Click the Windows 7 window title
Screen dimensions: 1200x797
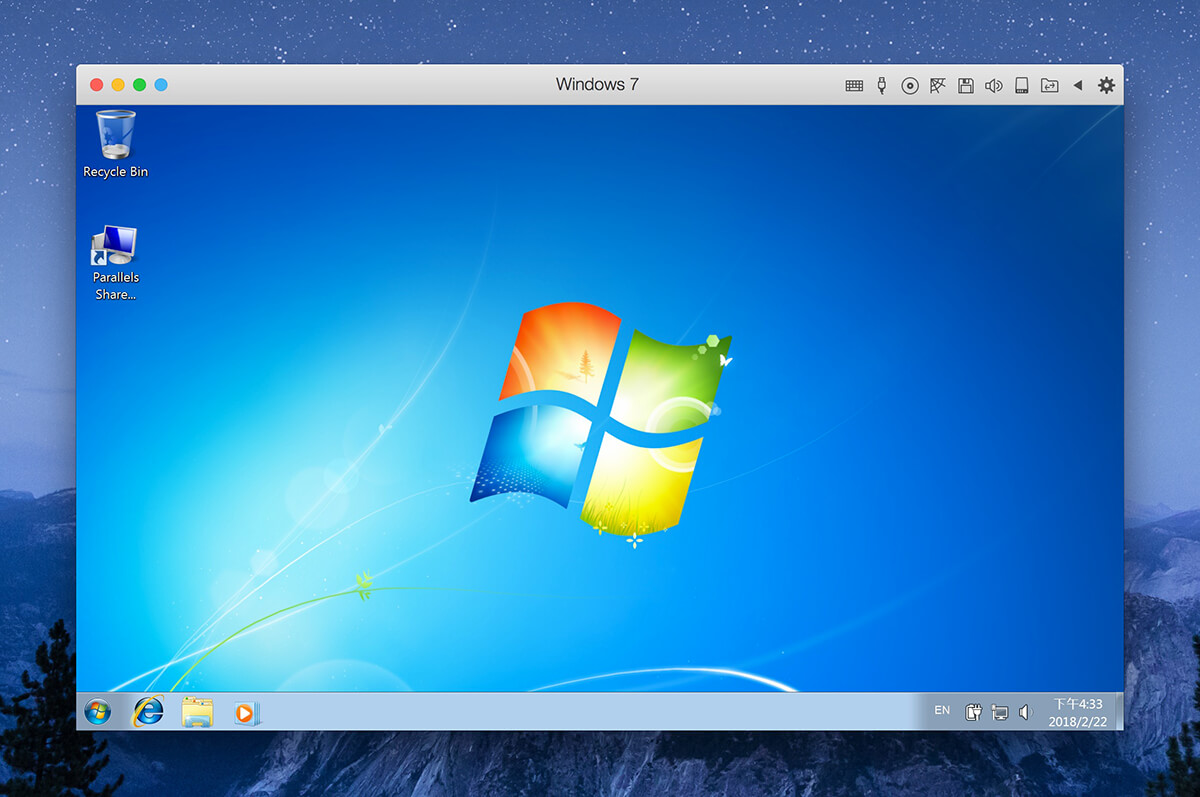[x=597, y=84]
